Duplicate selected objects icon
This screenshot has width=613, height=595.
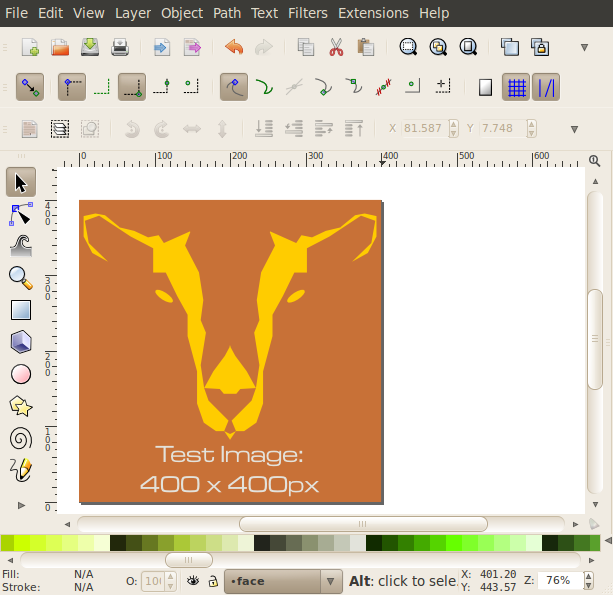[x=510, y=47]
